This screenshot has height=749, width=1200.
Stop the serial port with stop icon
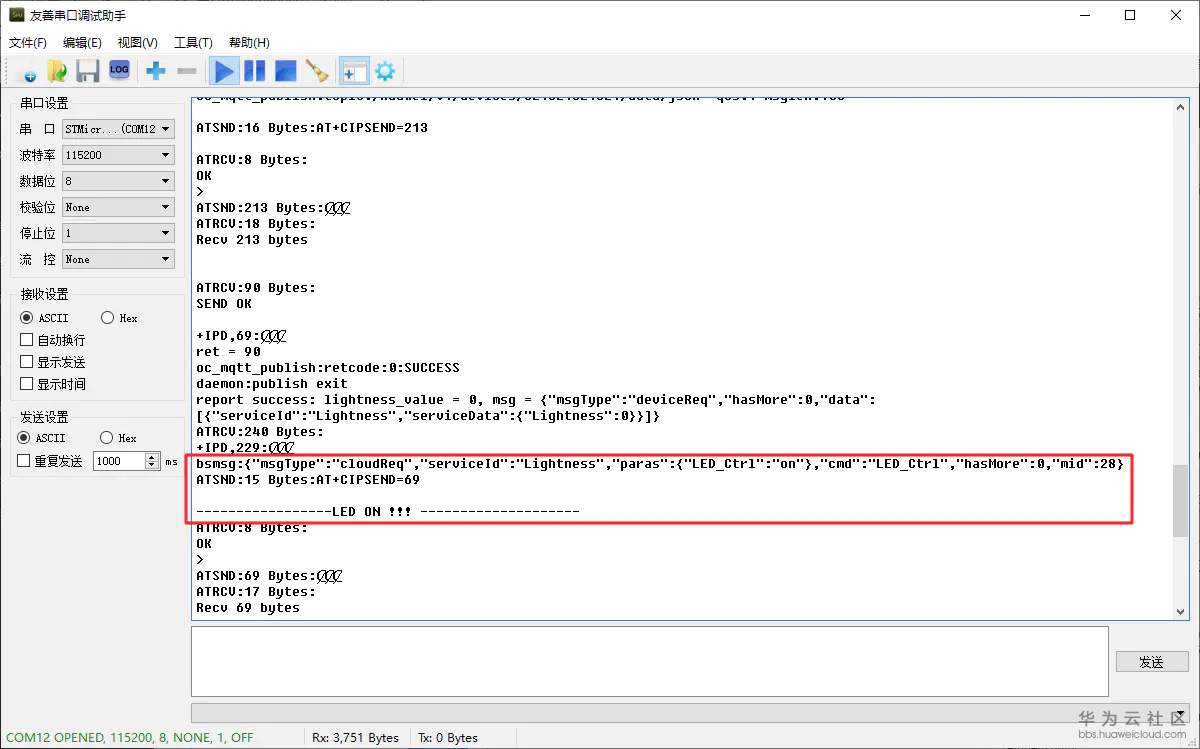286,71
